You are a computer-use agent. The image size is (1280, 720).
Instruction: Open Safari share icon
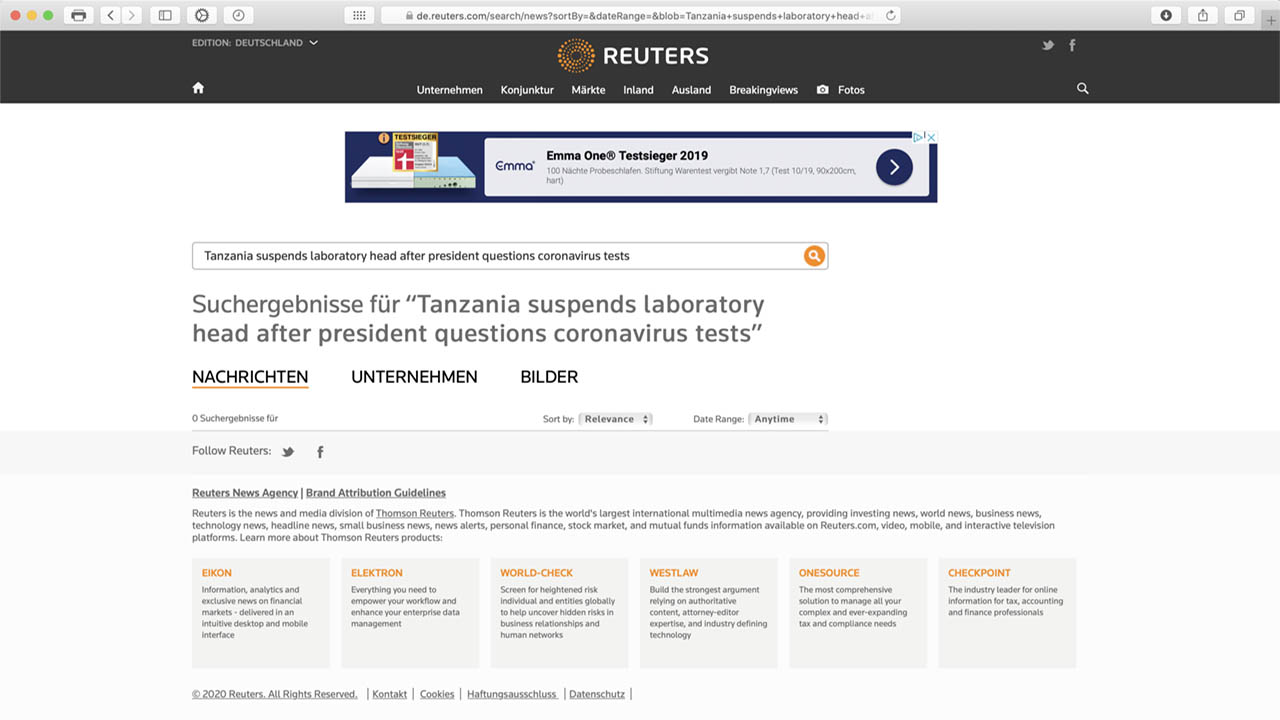tap(1203, 15)
